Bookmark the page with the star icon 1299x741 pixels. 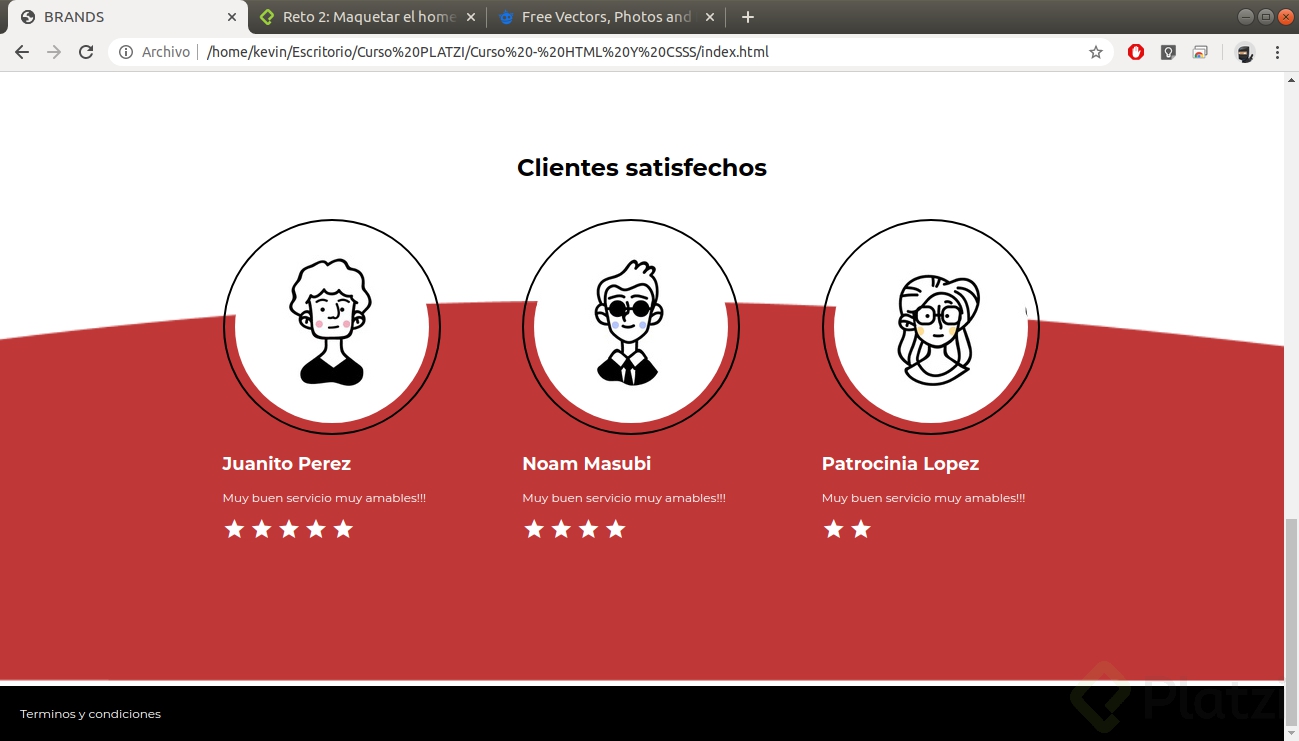1095,51
